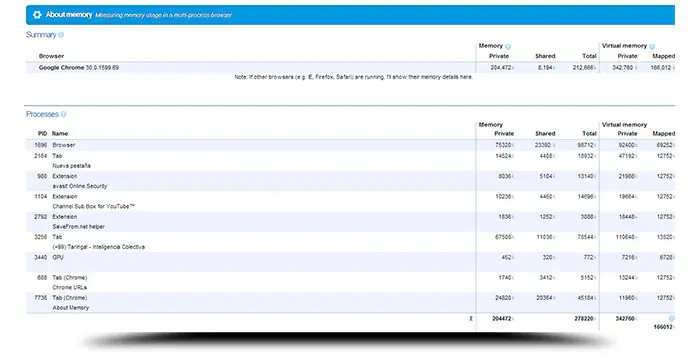Click virtual private 110648 in Taringa row

(625, 237)
